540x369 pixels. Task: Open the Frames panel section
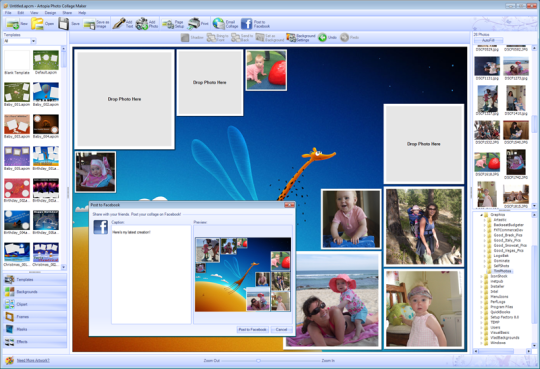pos(35,317)
